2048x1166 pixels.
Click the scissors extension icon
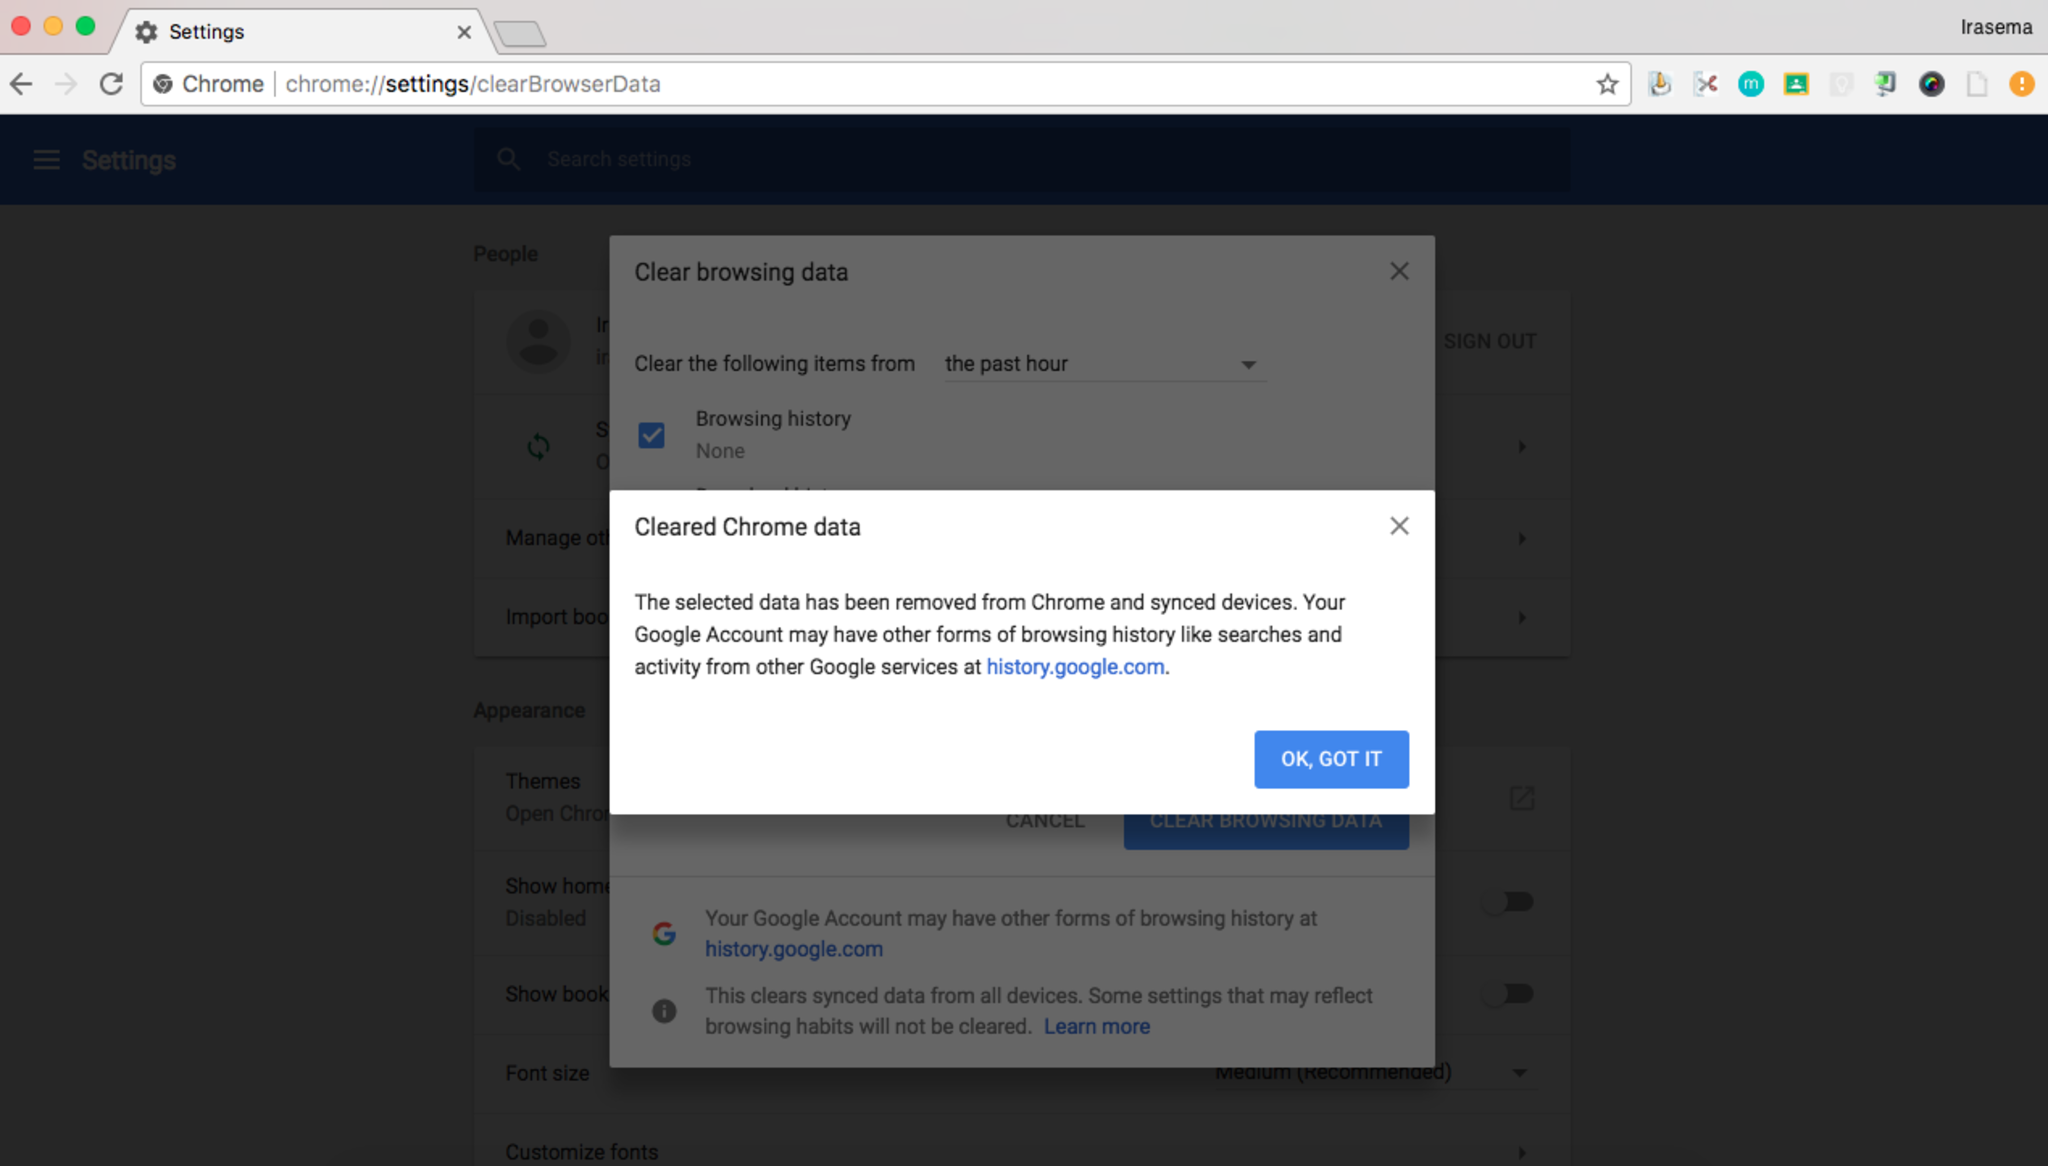tap(1706, 84)
